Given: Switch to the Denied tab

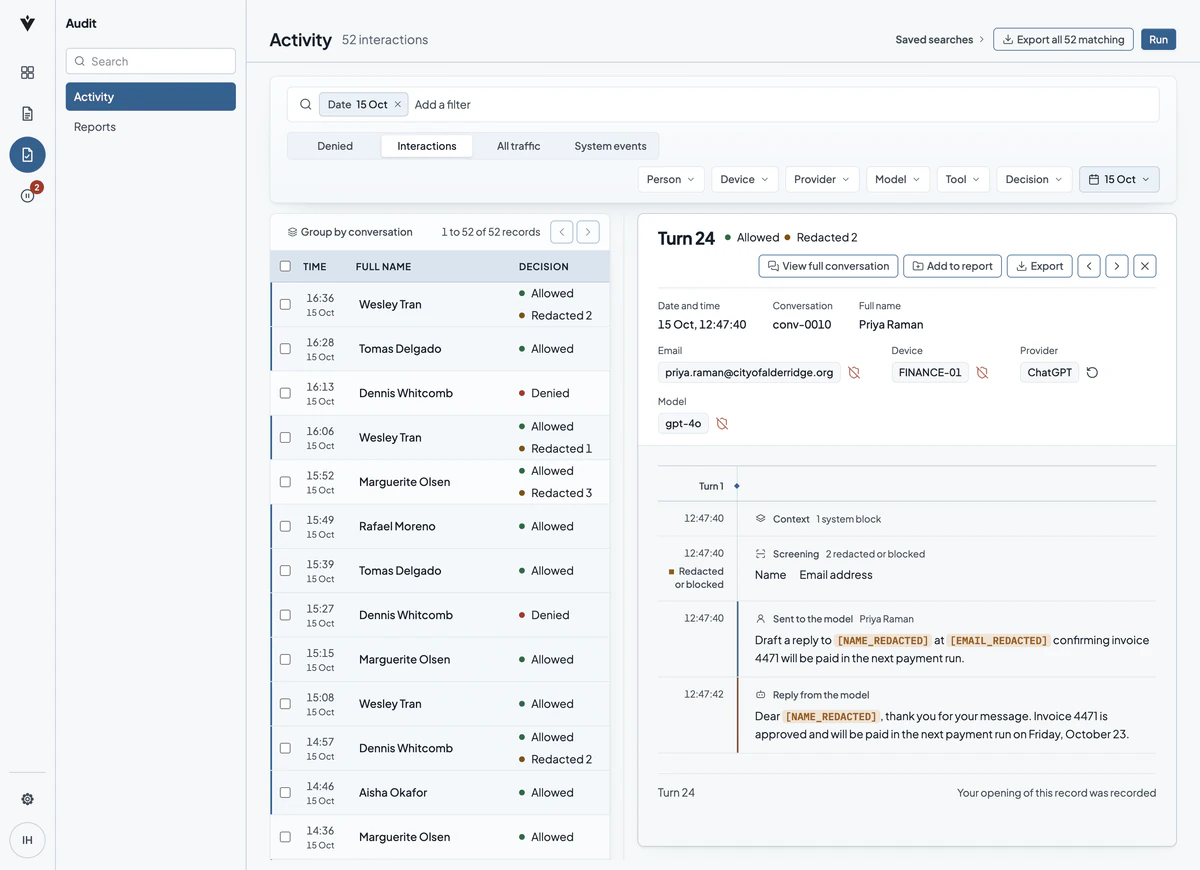Looking at the screenshot, I should pos(335,146).
